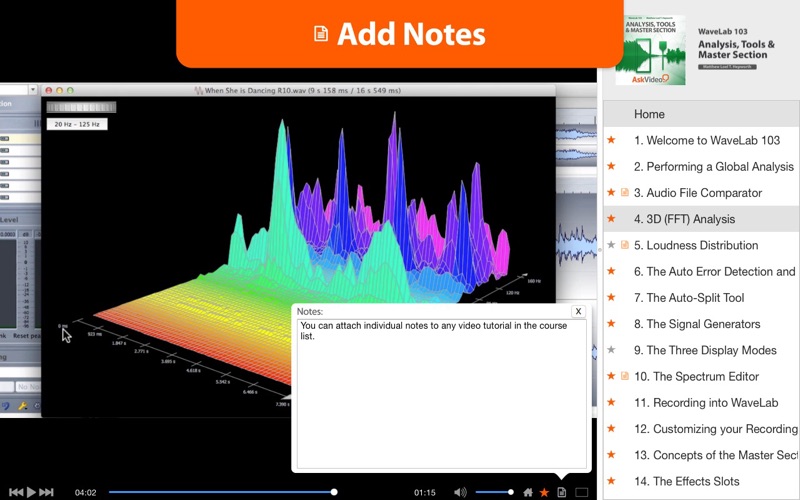
Task: Enable gray star for The Three Display Modes
Action: 611,350
